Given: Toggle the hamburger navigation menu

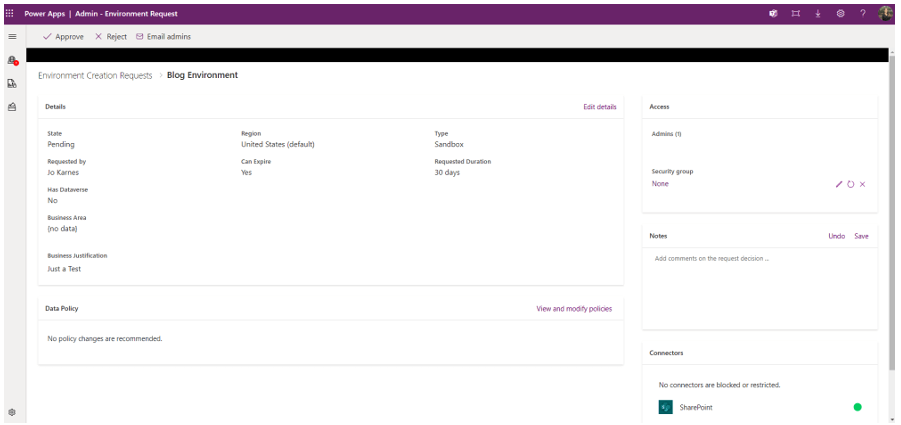Looking at the screenshot, I should click(12, 36).
